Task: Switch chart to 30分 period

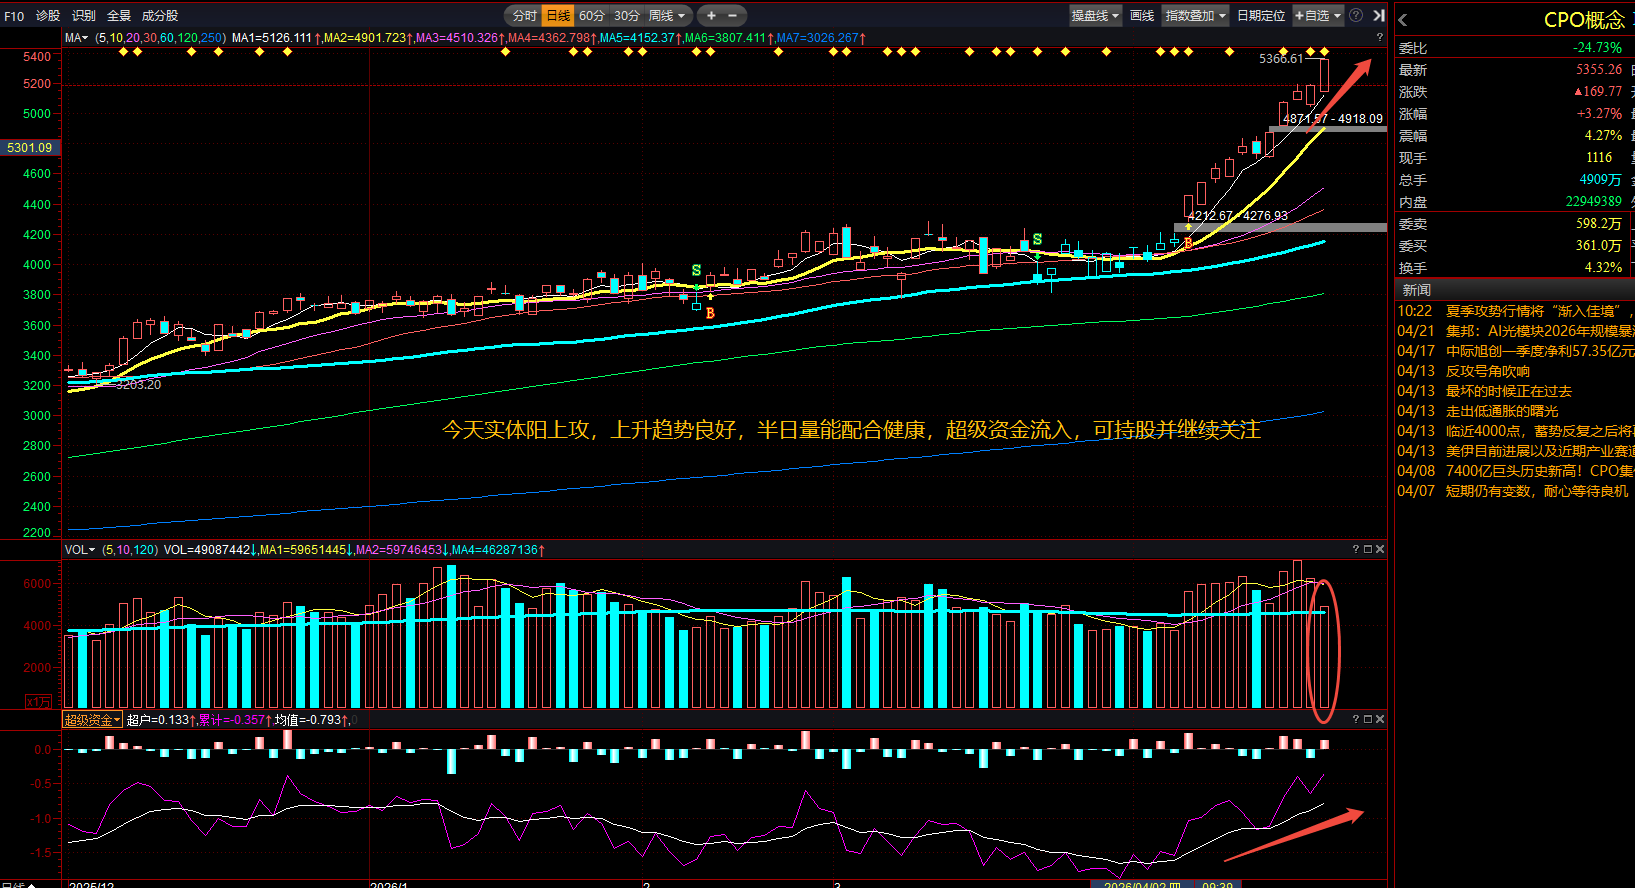Action: click(627, 16)
